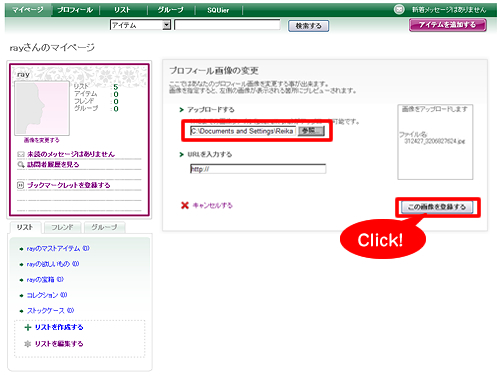Image resolution: width=500 pixels, height=377 pixels.
Task: Click the green plus icon to create a list
Action: [x=28, y=327]
